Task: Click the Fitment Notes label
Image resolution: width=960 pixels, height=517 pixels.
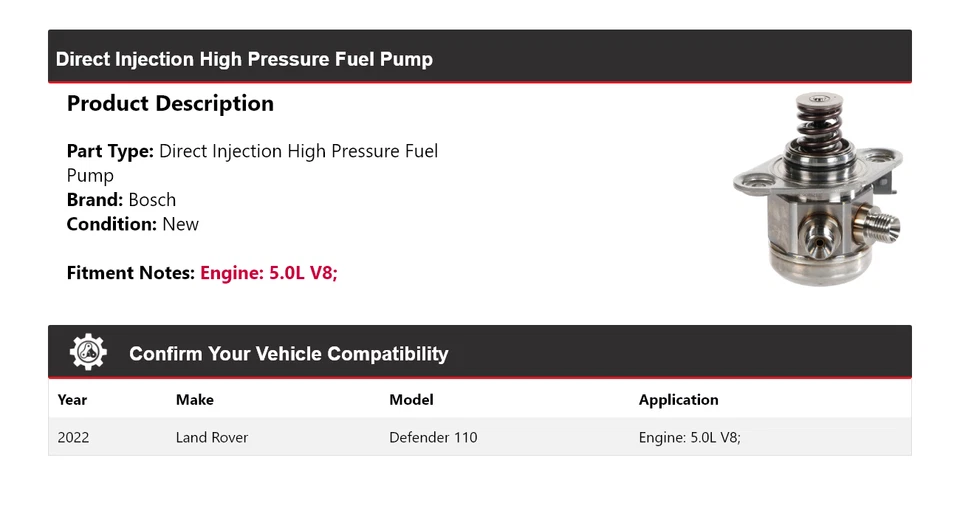Action: click(x=130, y=273)
